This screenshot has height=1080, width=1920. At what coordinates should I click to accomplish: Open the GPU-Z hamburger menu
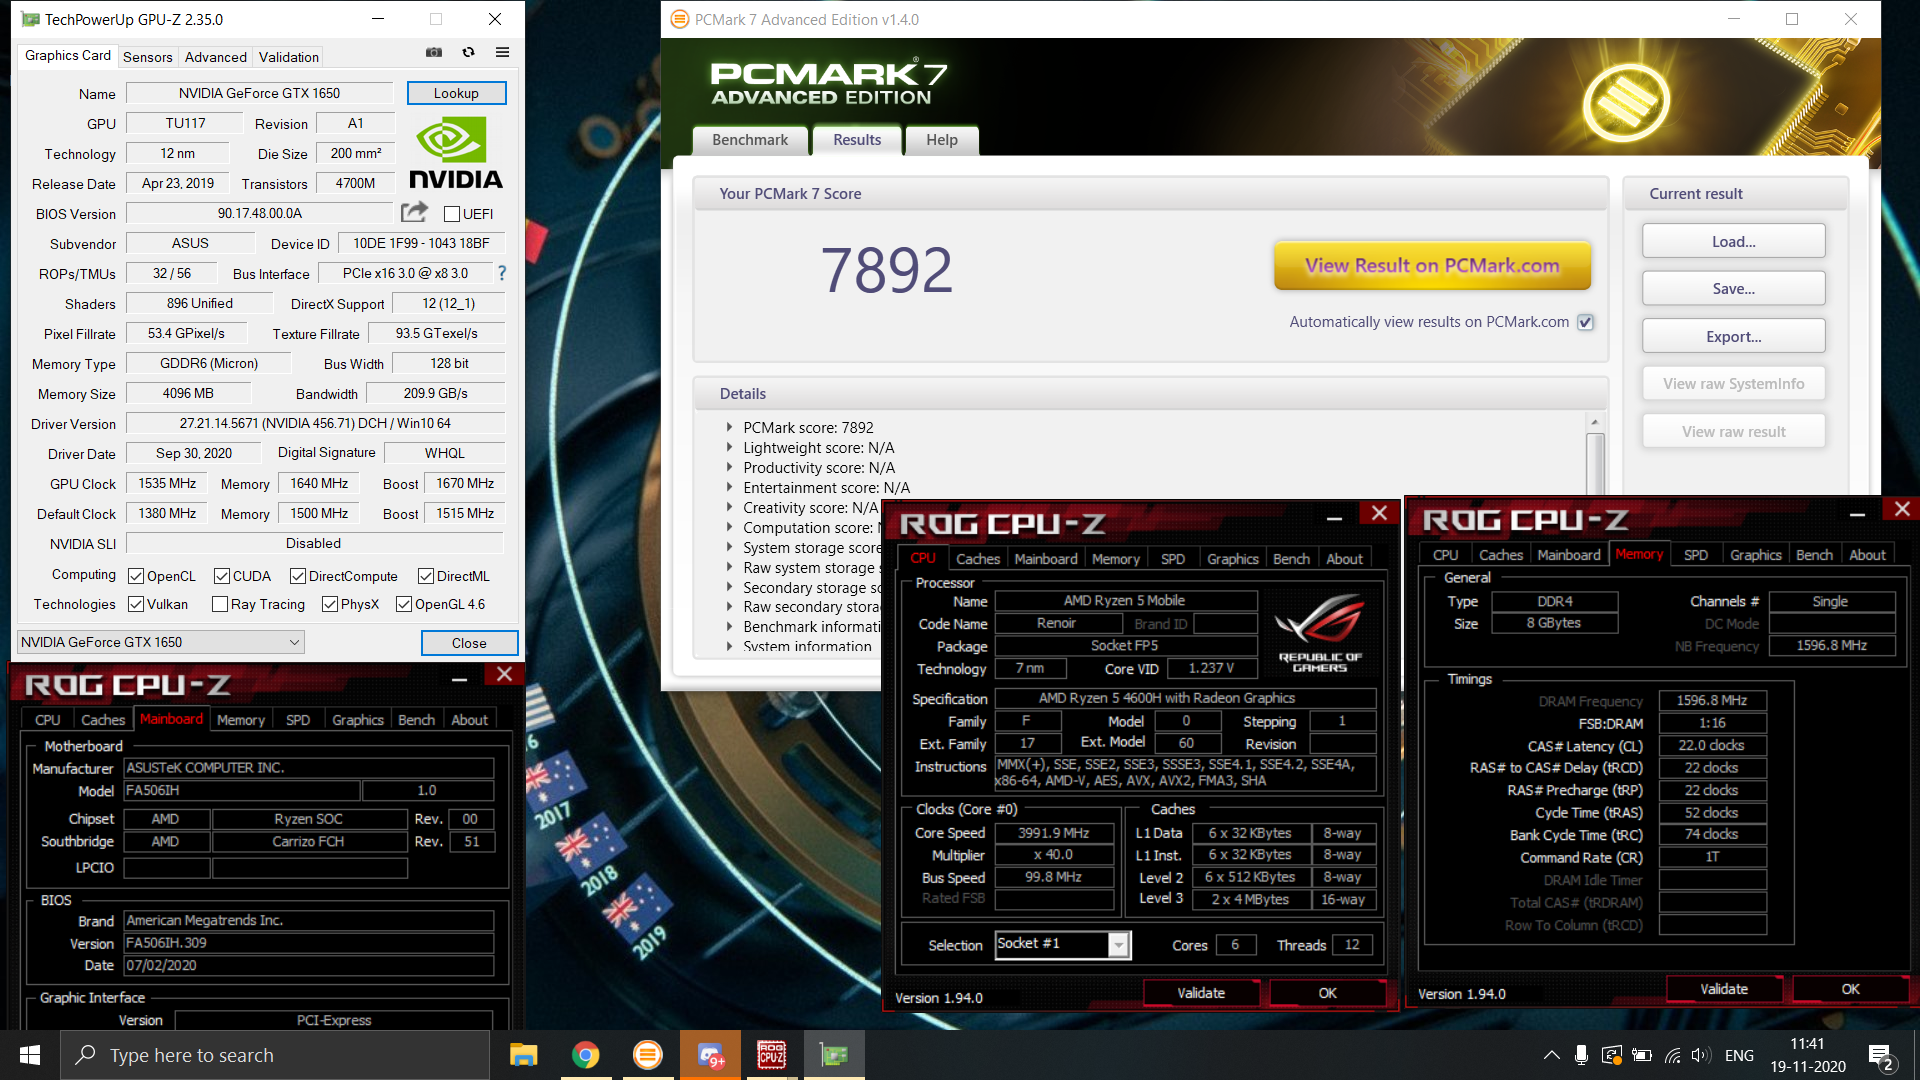point(502,53)
